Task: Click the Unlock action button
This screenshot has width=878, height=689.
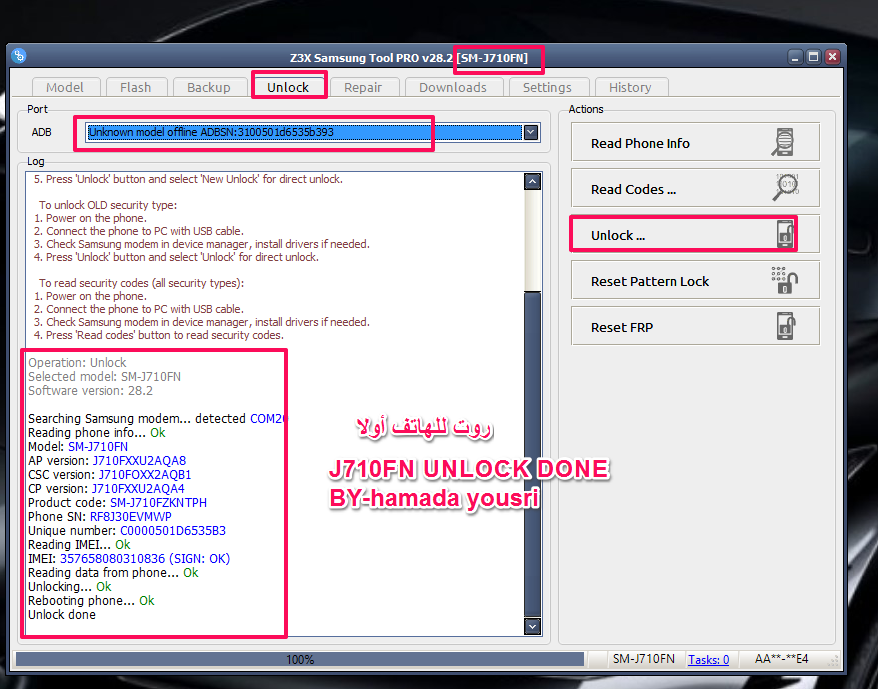Action: point(695,234)
